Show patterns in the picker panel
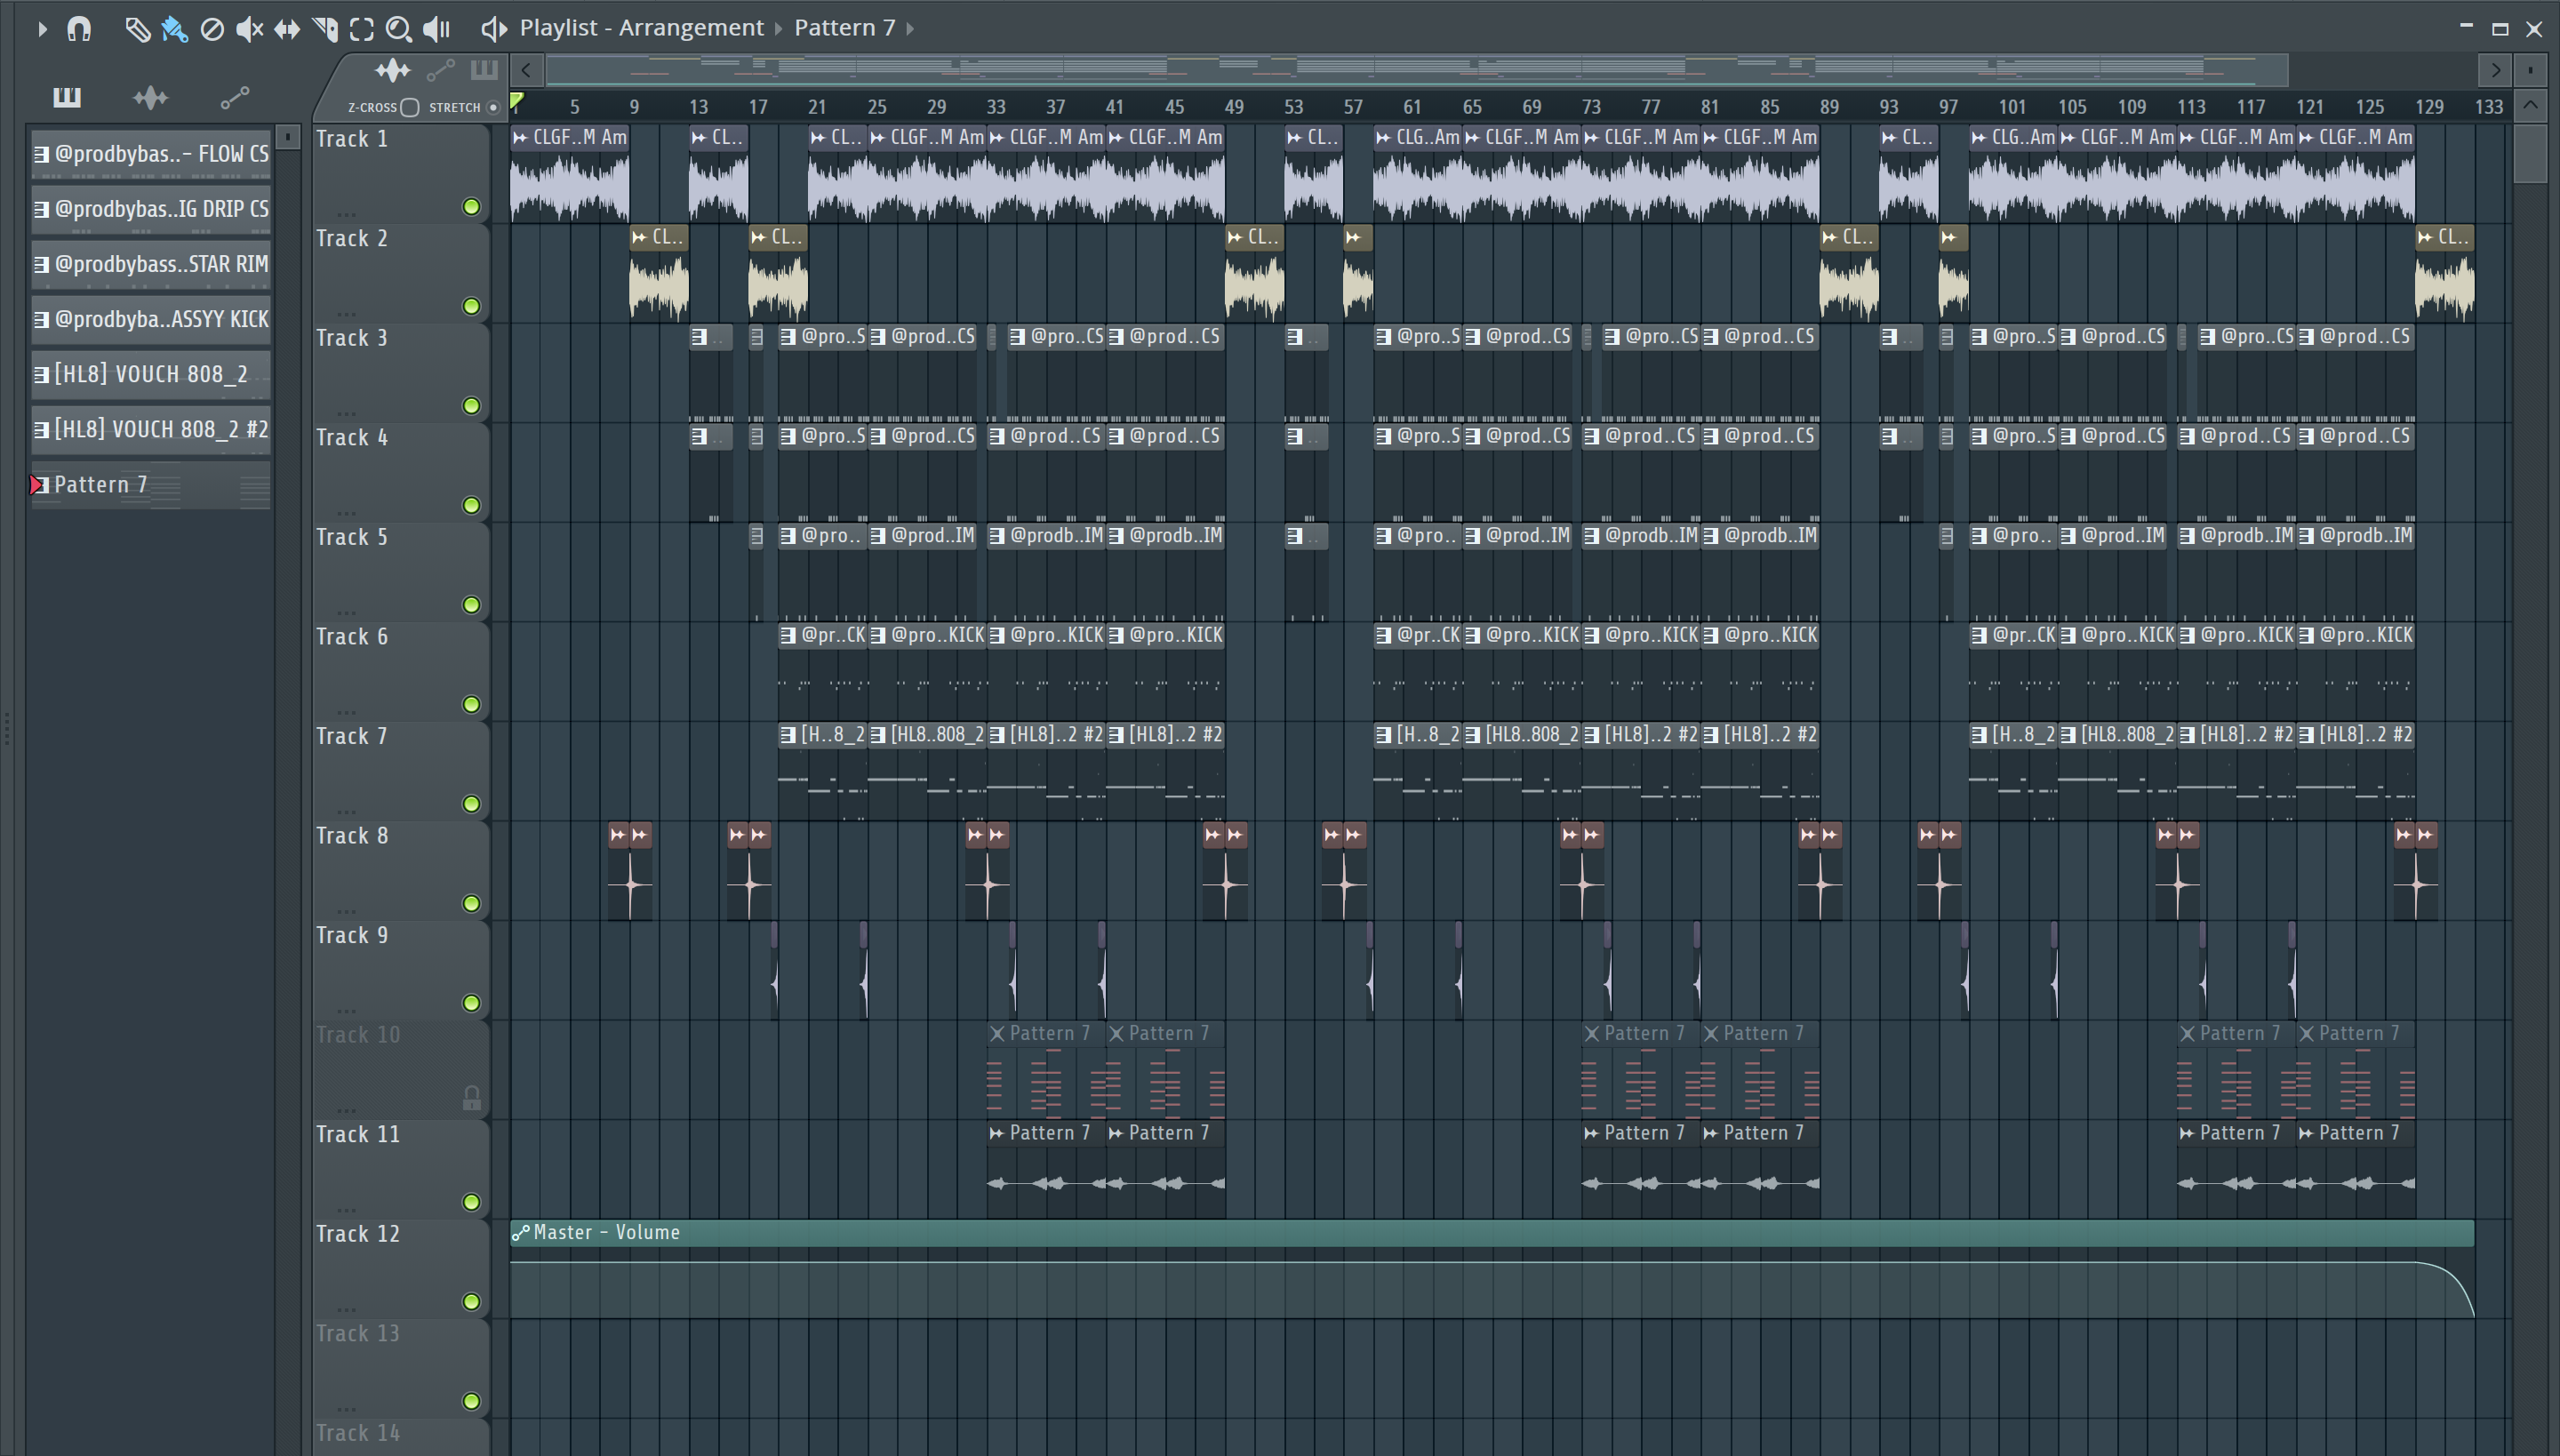Viewport: 2560px width, 1456px height. [x=67, y=97]
